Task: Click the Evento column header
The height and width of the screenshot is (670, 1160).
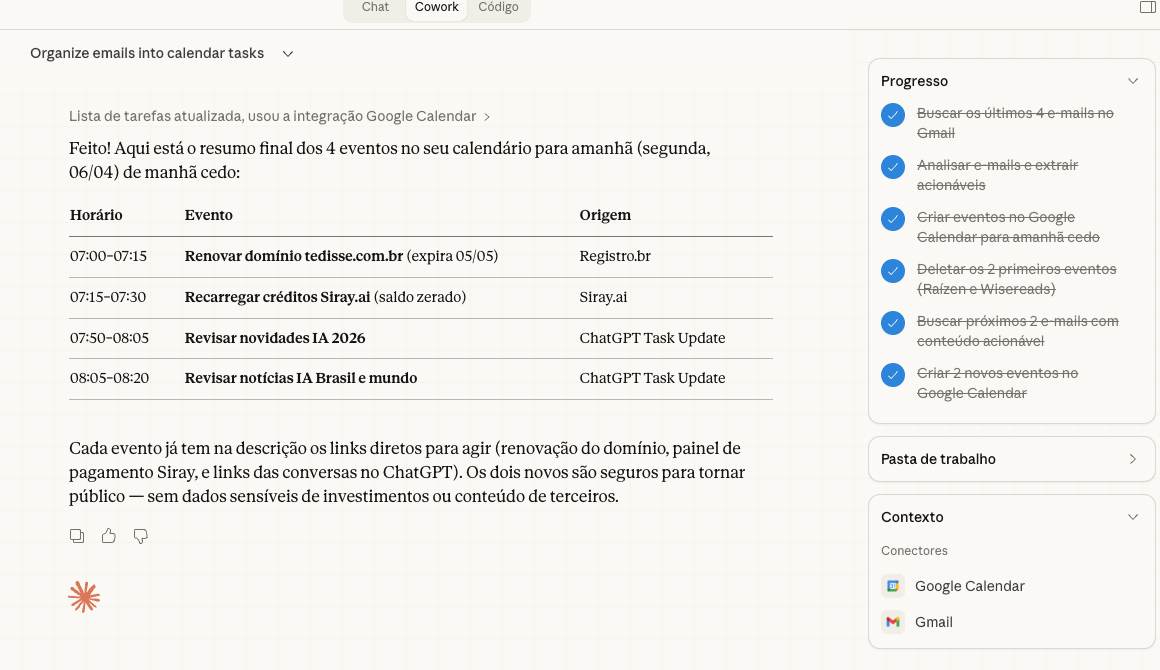Action: (209, 215)
